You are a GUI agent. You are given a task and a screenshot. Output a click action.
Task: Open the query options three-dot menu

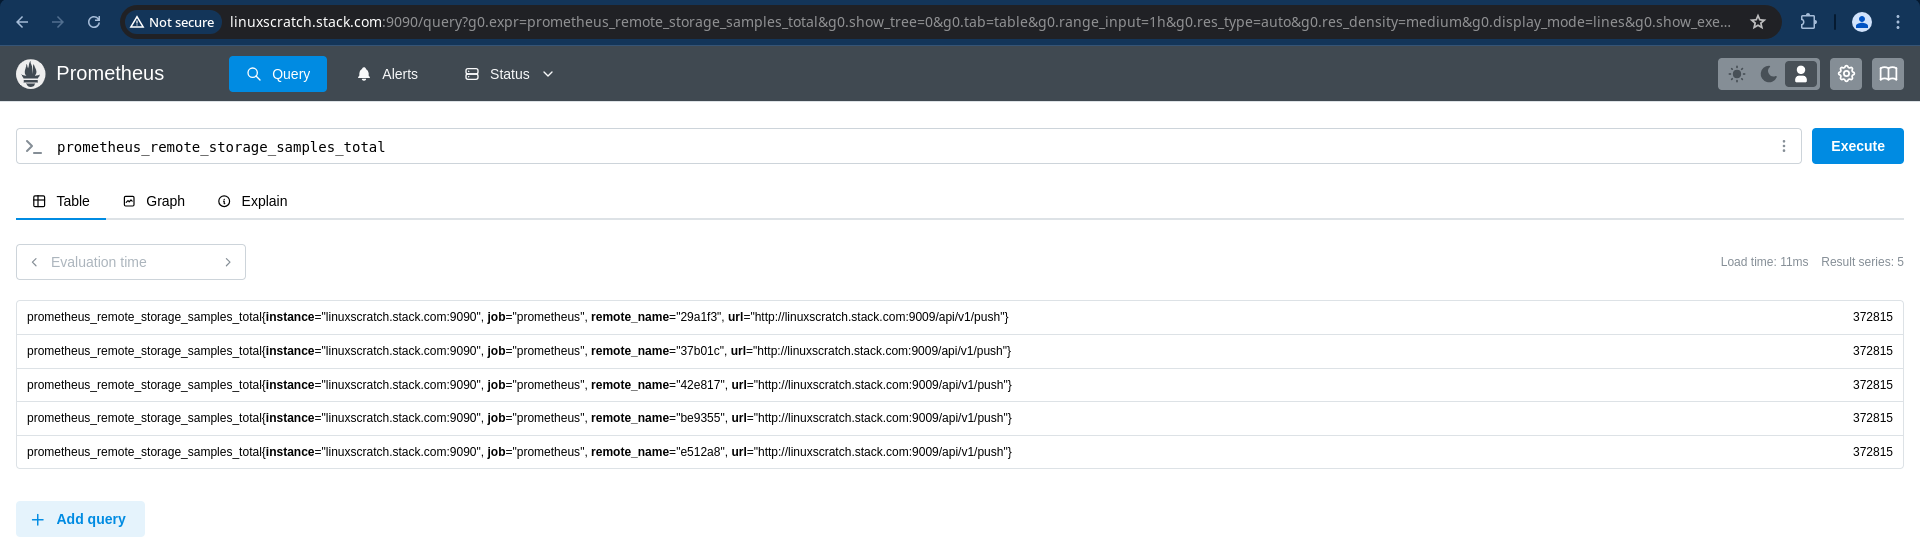click(x=1784, y=146)
